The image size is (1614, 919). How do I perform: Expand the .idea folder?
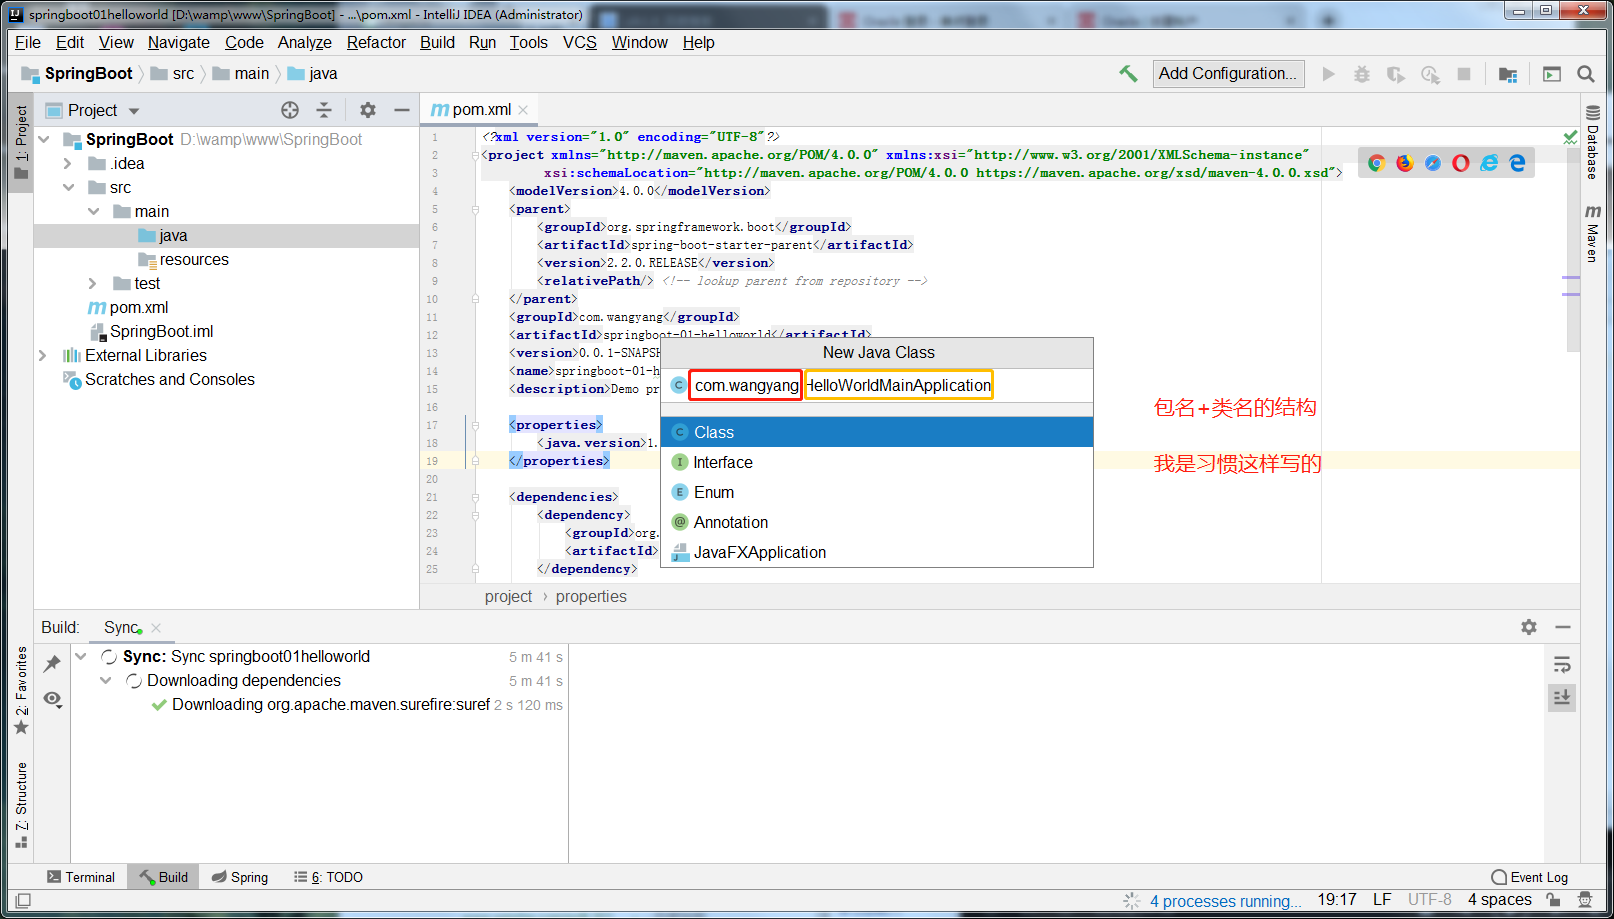pyautogui.click(x=68, y=163)
